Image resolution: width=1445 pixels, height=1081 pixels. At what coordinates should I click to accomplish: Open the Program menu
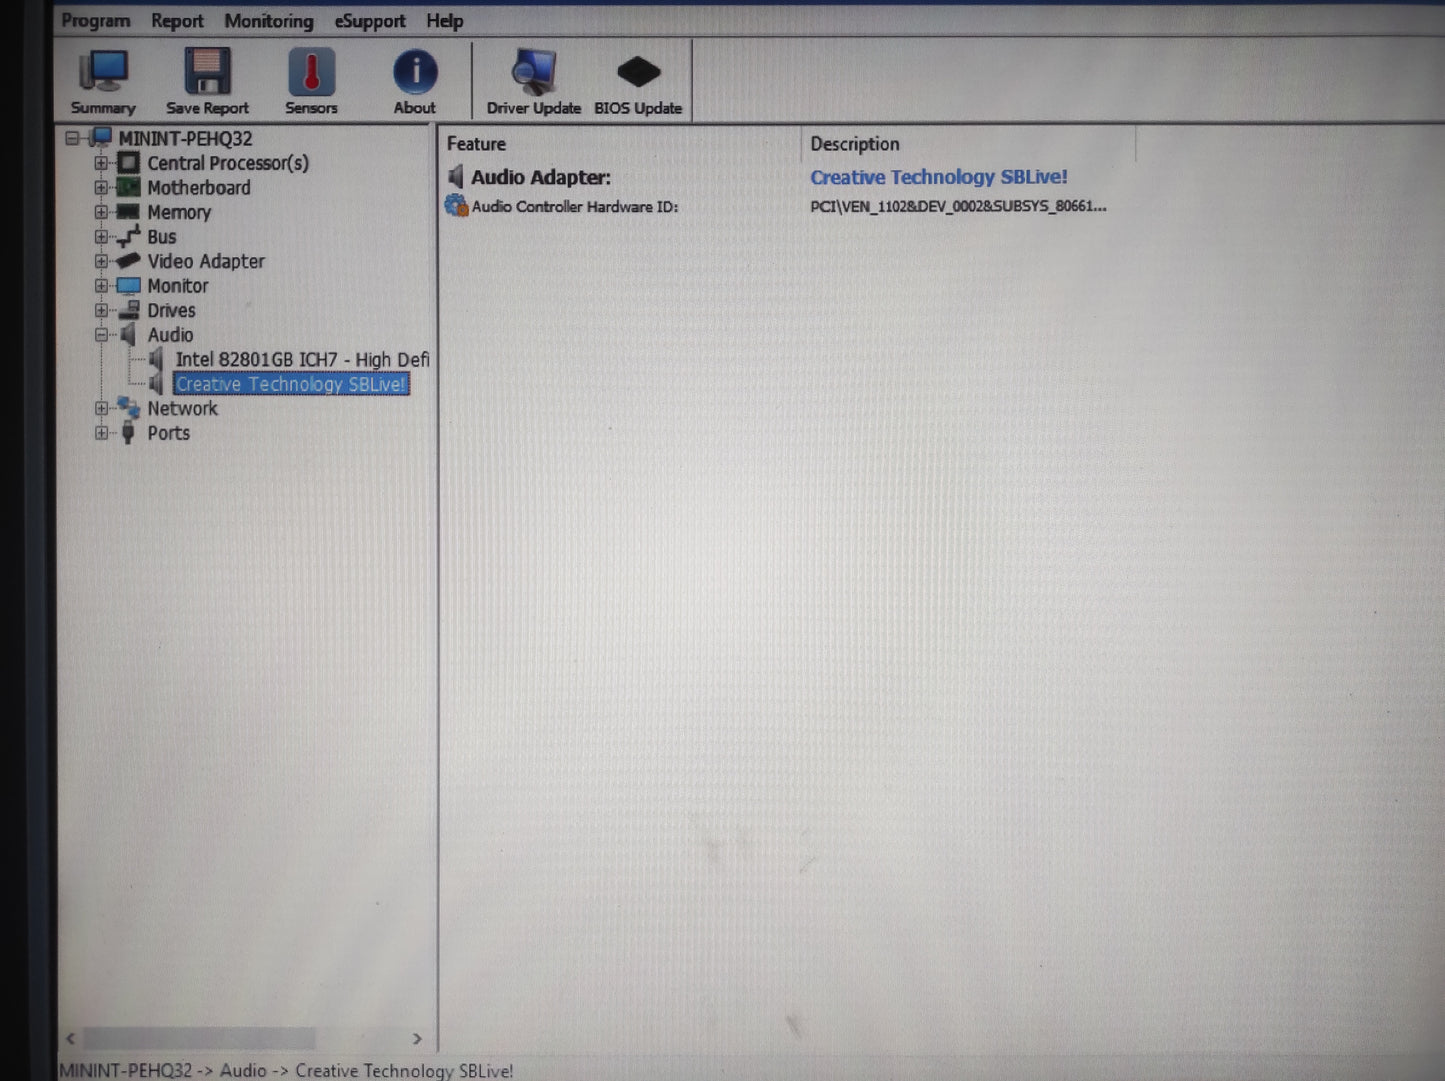click(x=95, y=21)
